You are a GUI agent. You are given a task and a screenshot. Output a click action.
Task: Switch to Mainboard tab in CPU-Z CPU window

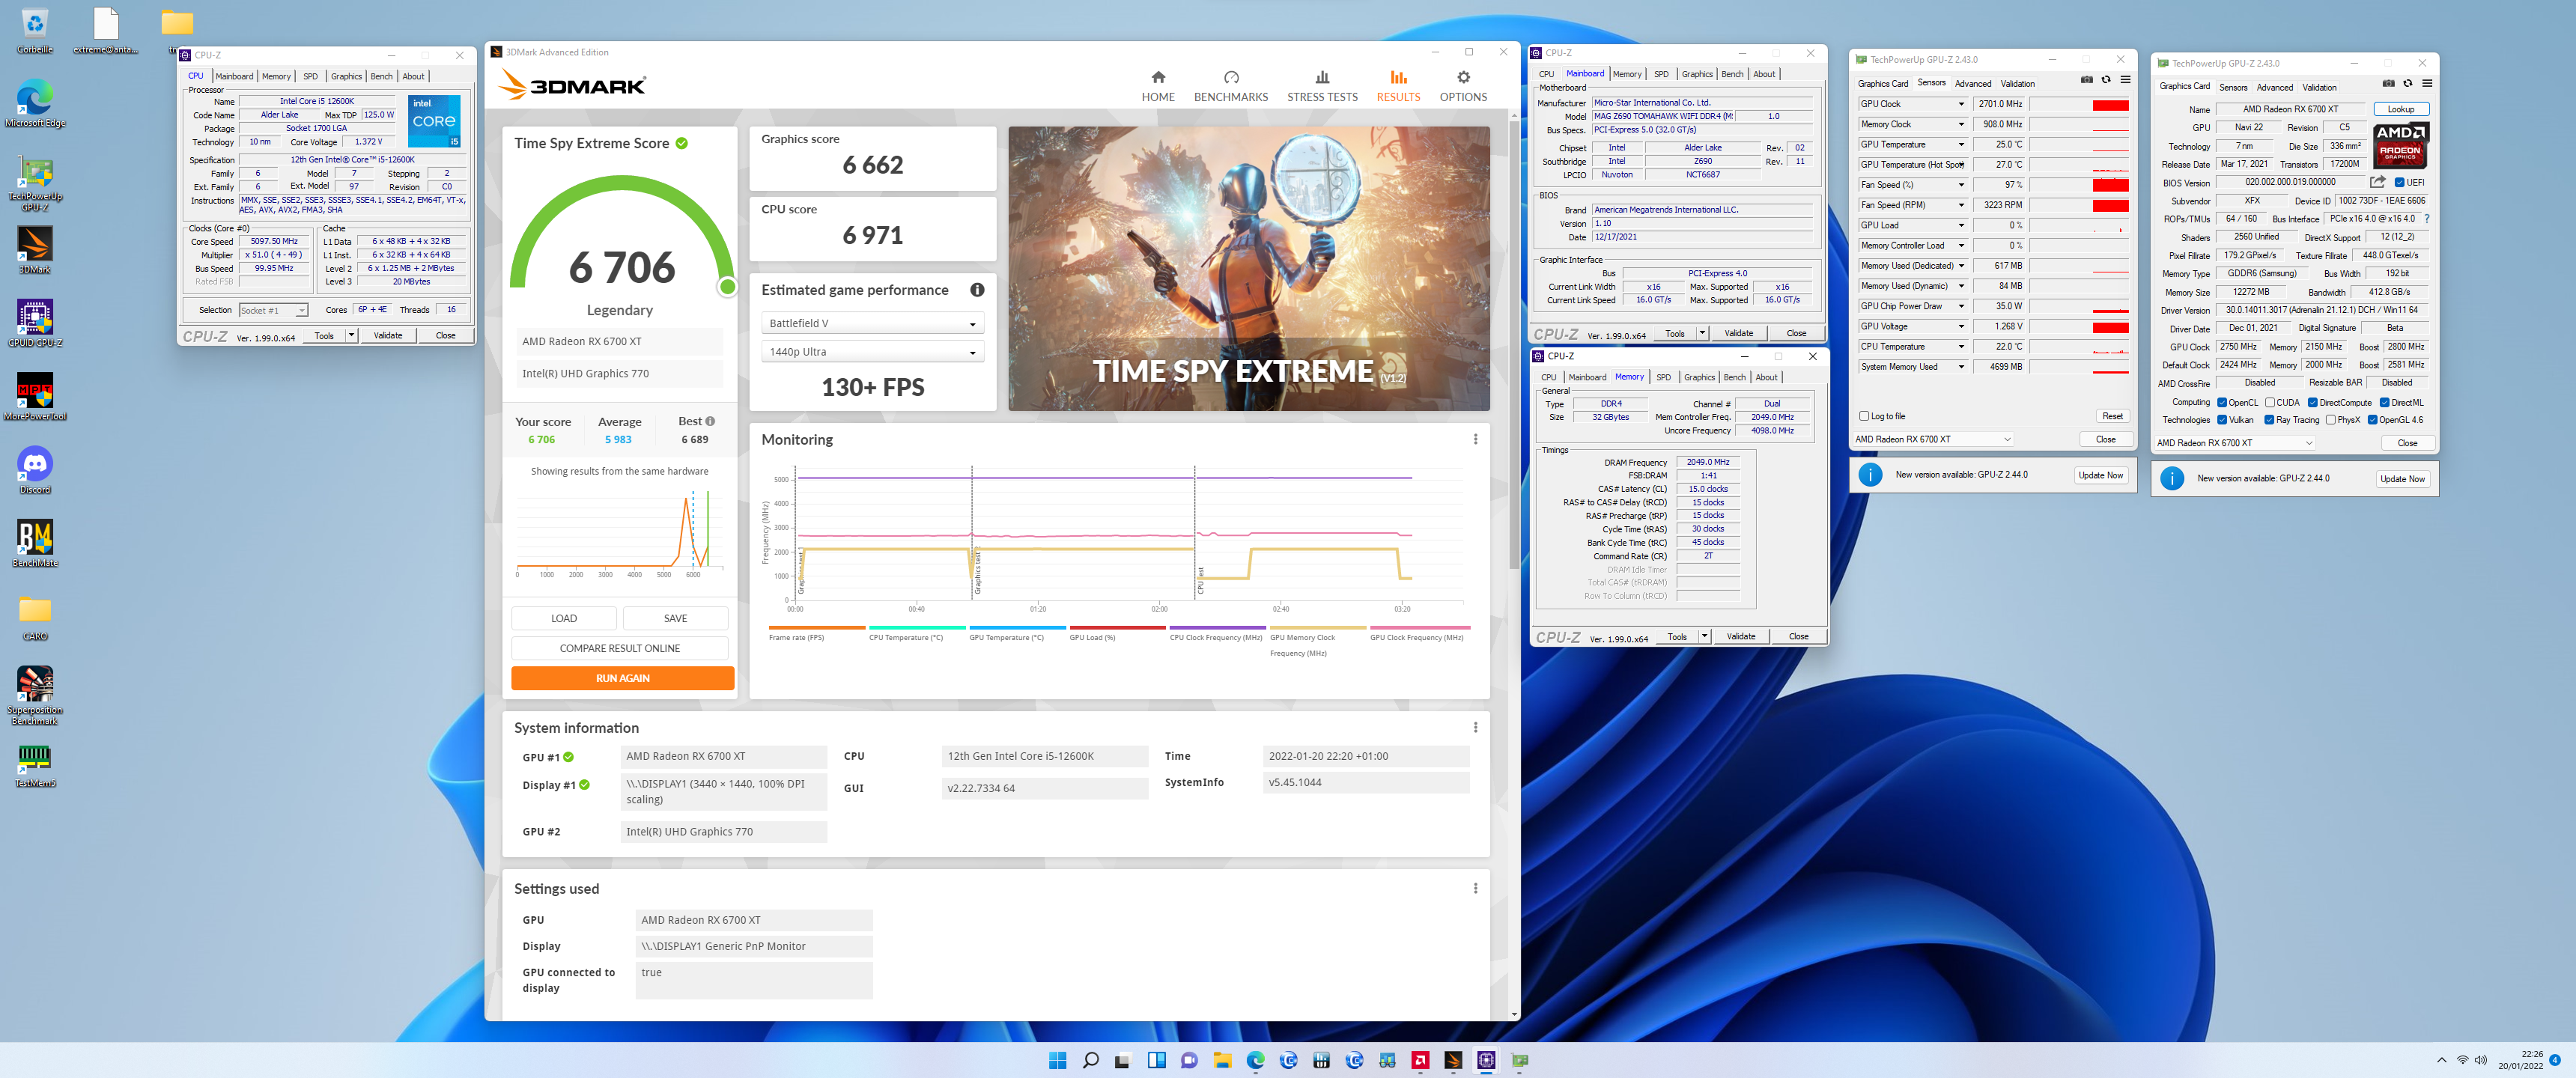(234, 77)
